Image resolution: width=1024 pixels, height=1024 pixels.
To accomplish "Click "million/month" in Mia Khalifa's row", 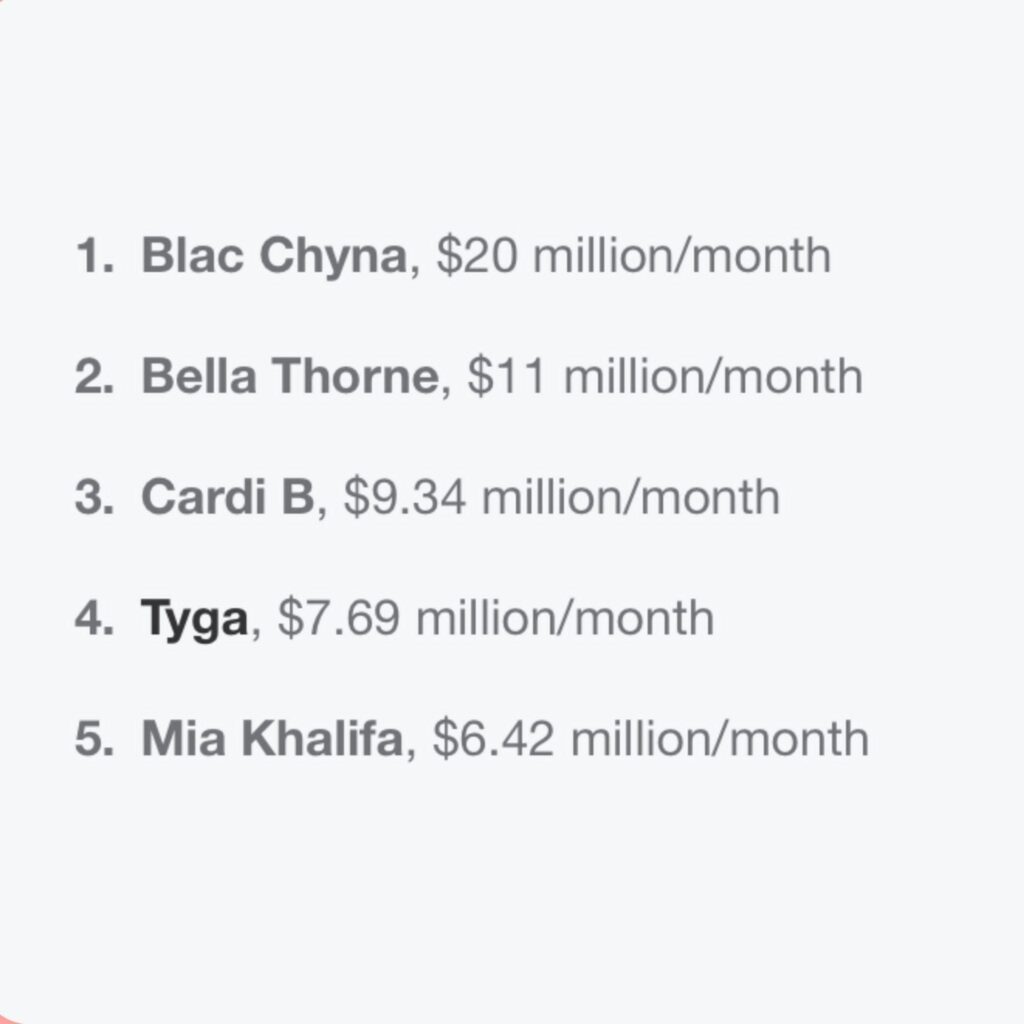I will click(719, 739).
